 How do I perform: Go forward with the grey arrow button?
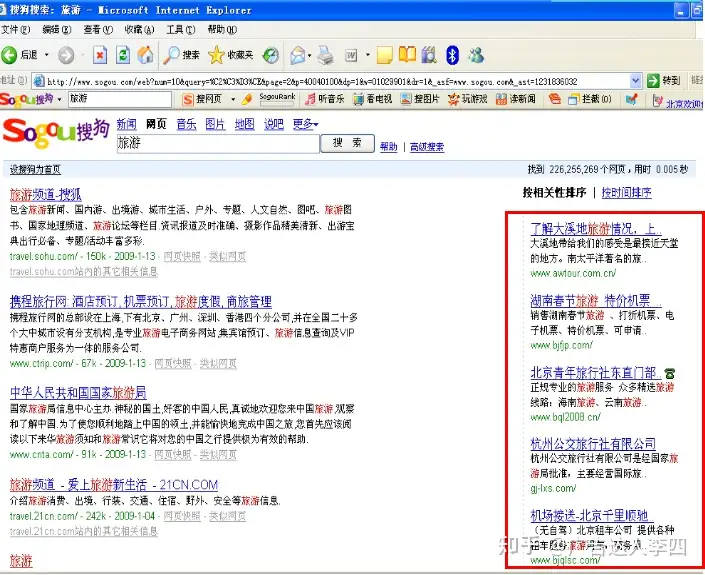pos(66,55)
